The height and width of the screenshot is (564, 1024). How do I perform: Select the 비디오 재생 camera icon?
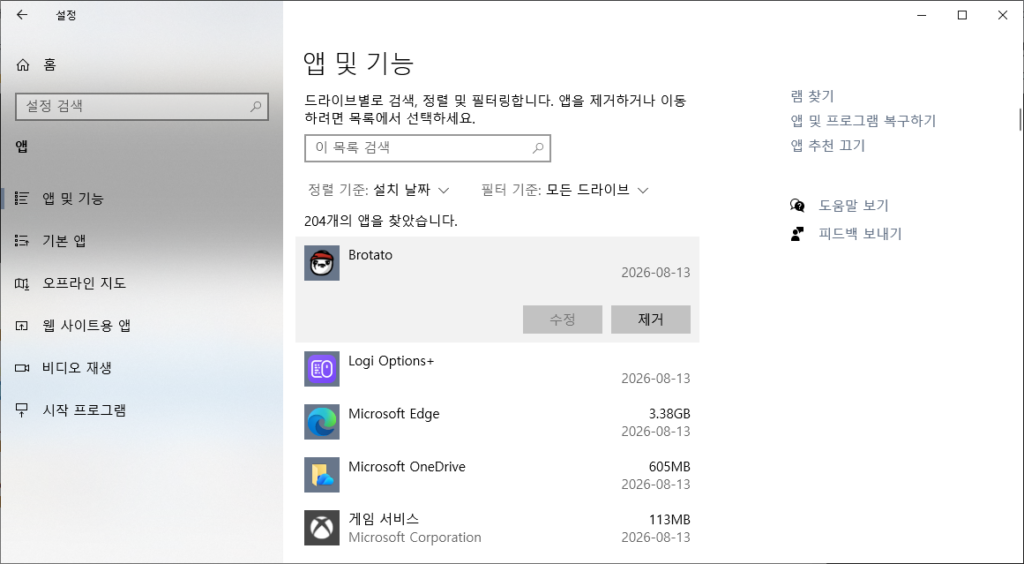[x=22, y=368]
